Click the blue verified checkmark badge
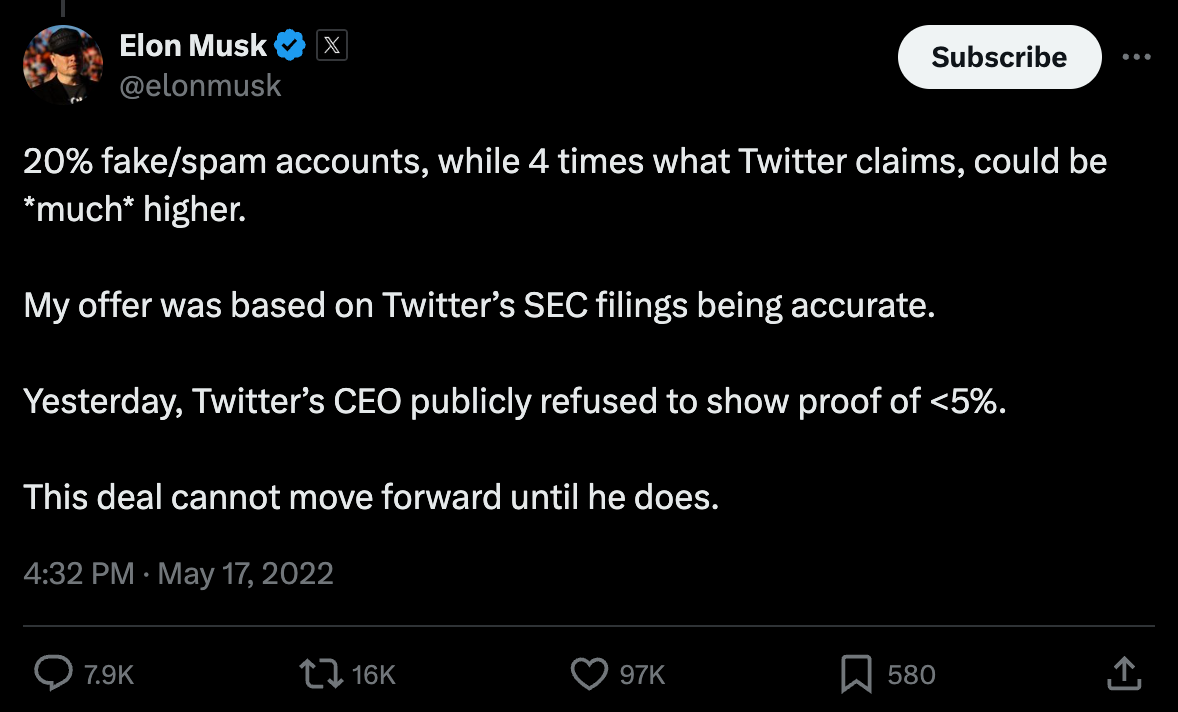The width and height of the screenshot is (1178, 712). [290, 45]
